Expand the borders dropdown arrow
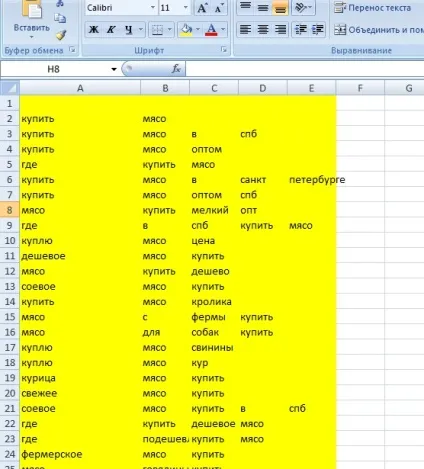 pos(170,30)
